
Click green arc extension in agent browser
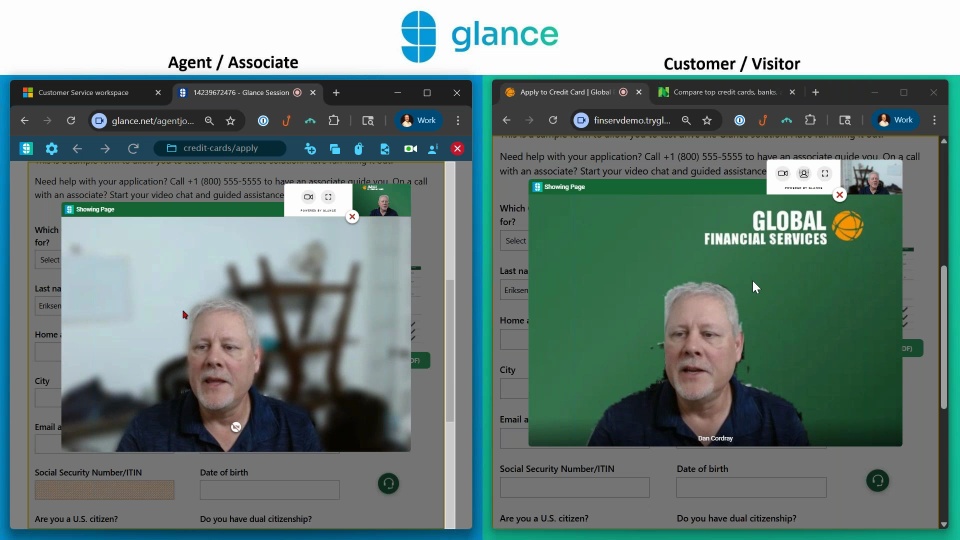310,121
